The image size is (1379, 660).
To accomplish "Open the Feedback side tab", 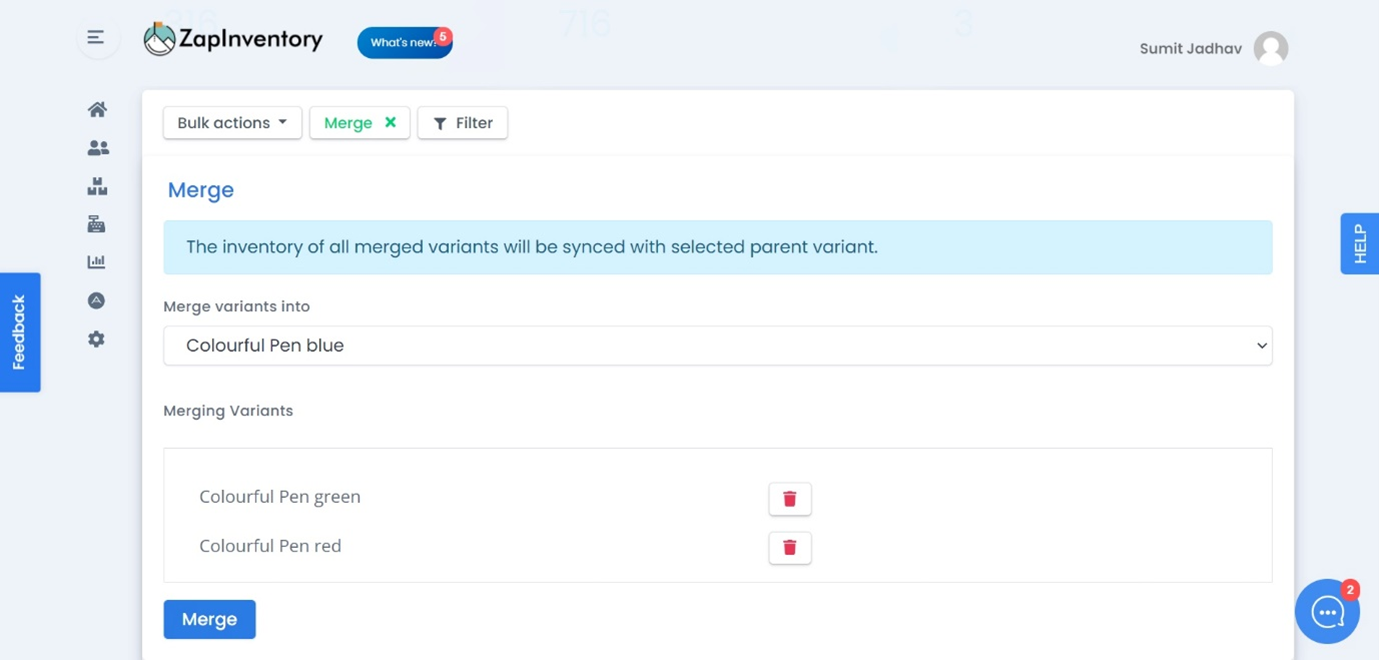I will (19, 332).
